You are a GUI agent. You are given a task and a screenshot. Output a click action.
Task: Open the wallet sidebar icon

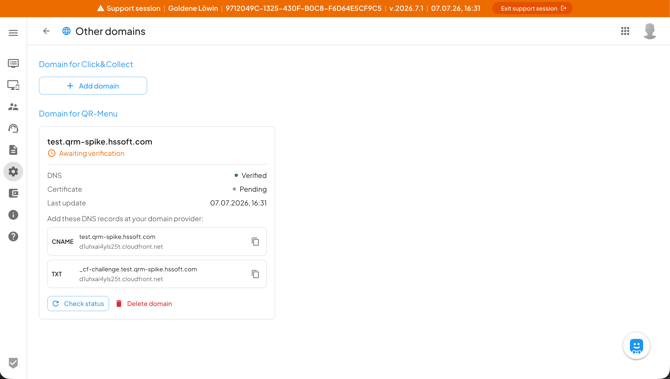click(13, 193)
